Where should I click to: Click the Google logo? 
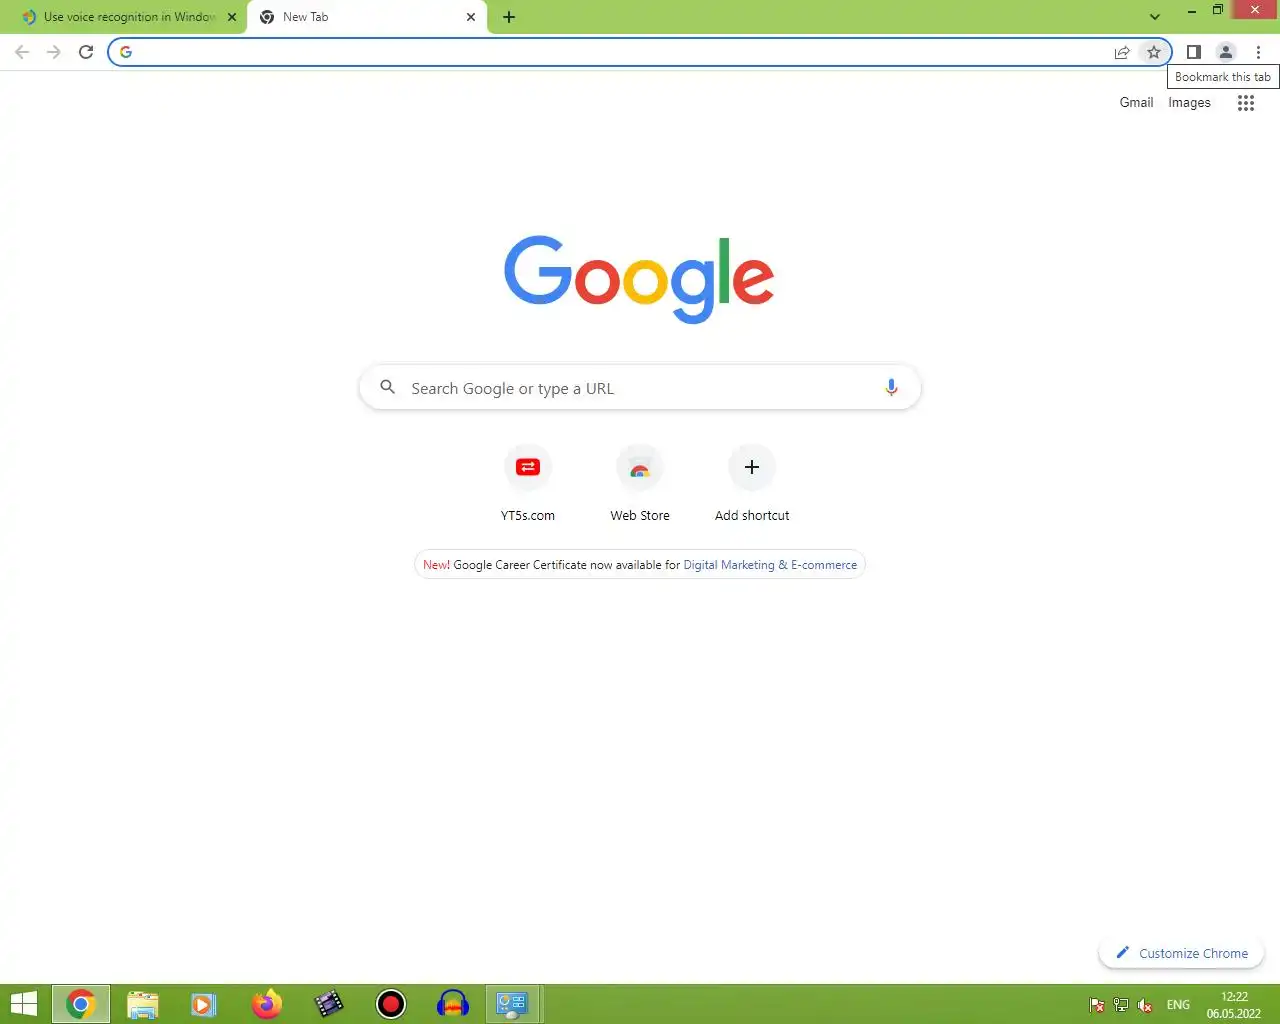click(x=639, y=279)
